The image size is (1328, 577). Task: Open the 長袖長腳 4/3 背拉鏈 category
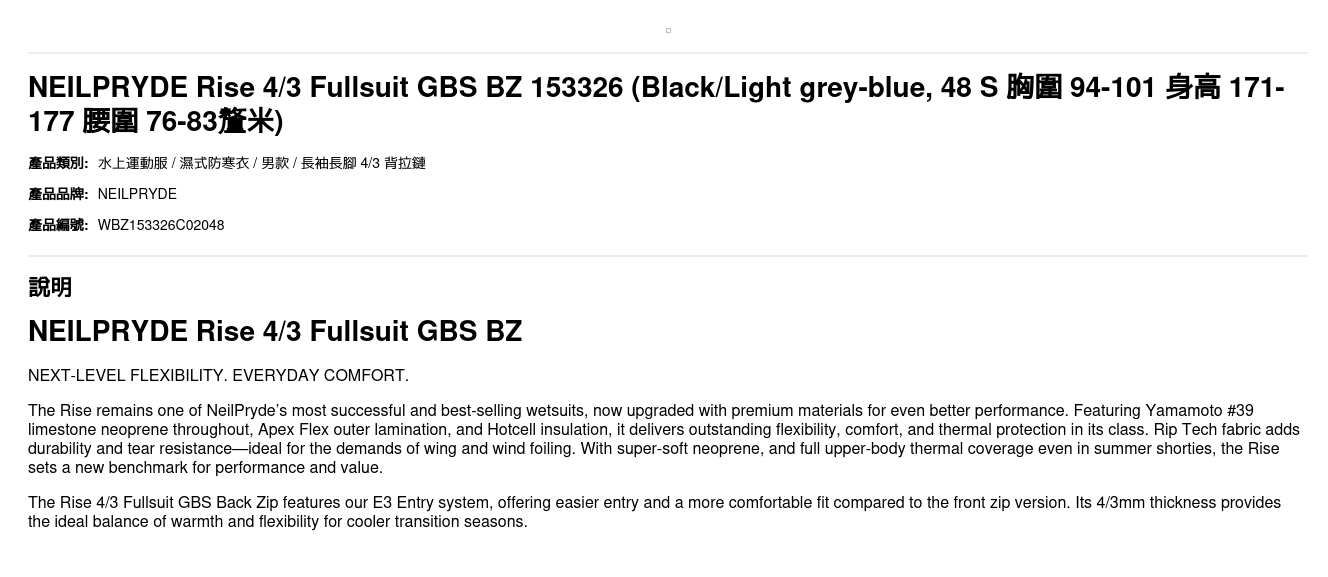pyautogui.click(x=363, y=163)
